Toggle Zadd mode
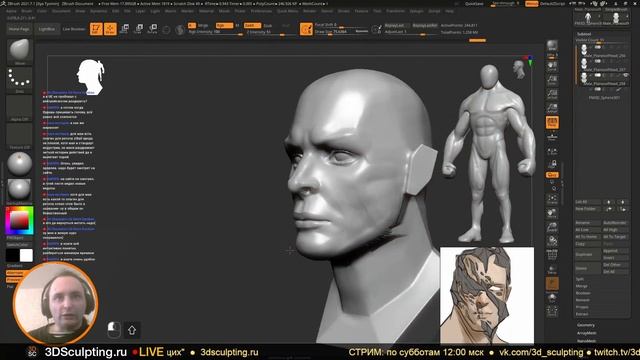 (252, 25)
